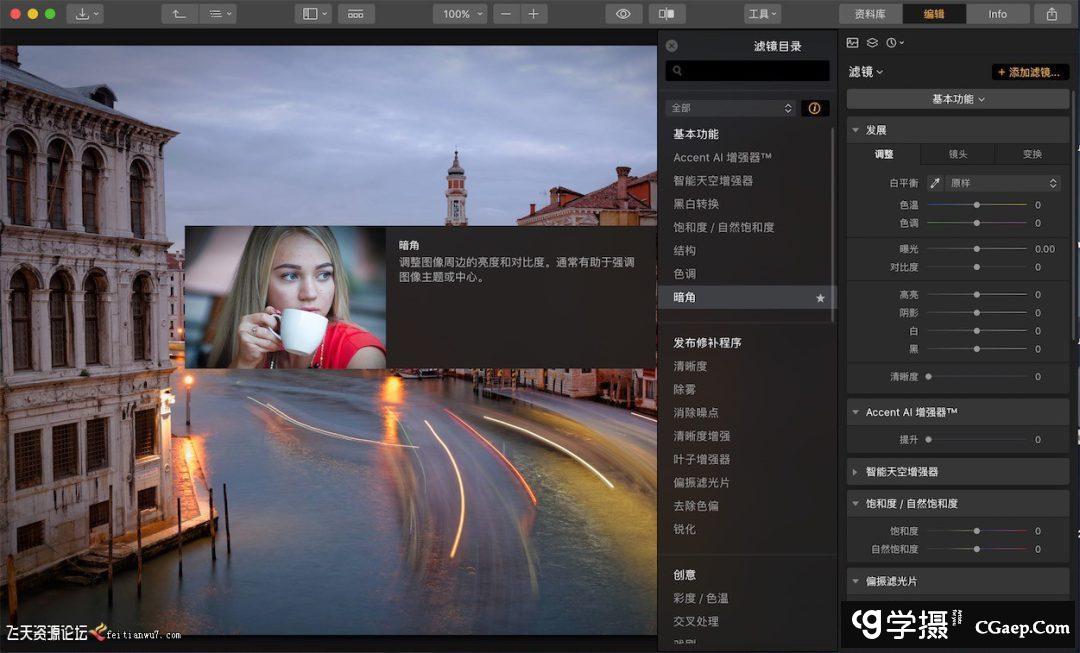
Task: Open the 基本功能 workspace dropdown
Action: click(x=958, y=99)
